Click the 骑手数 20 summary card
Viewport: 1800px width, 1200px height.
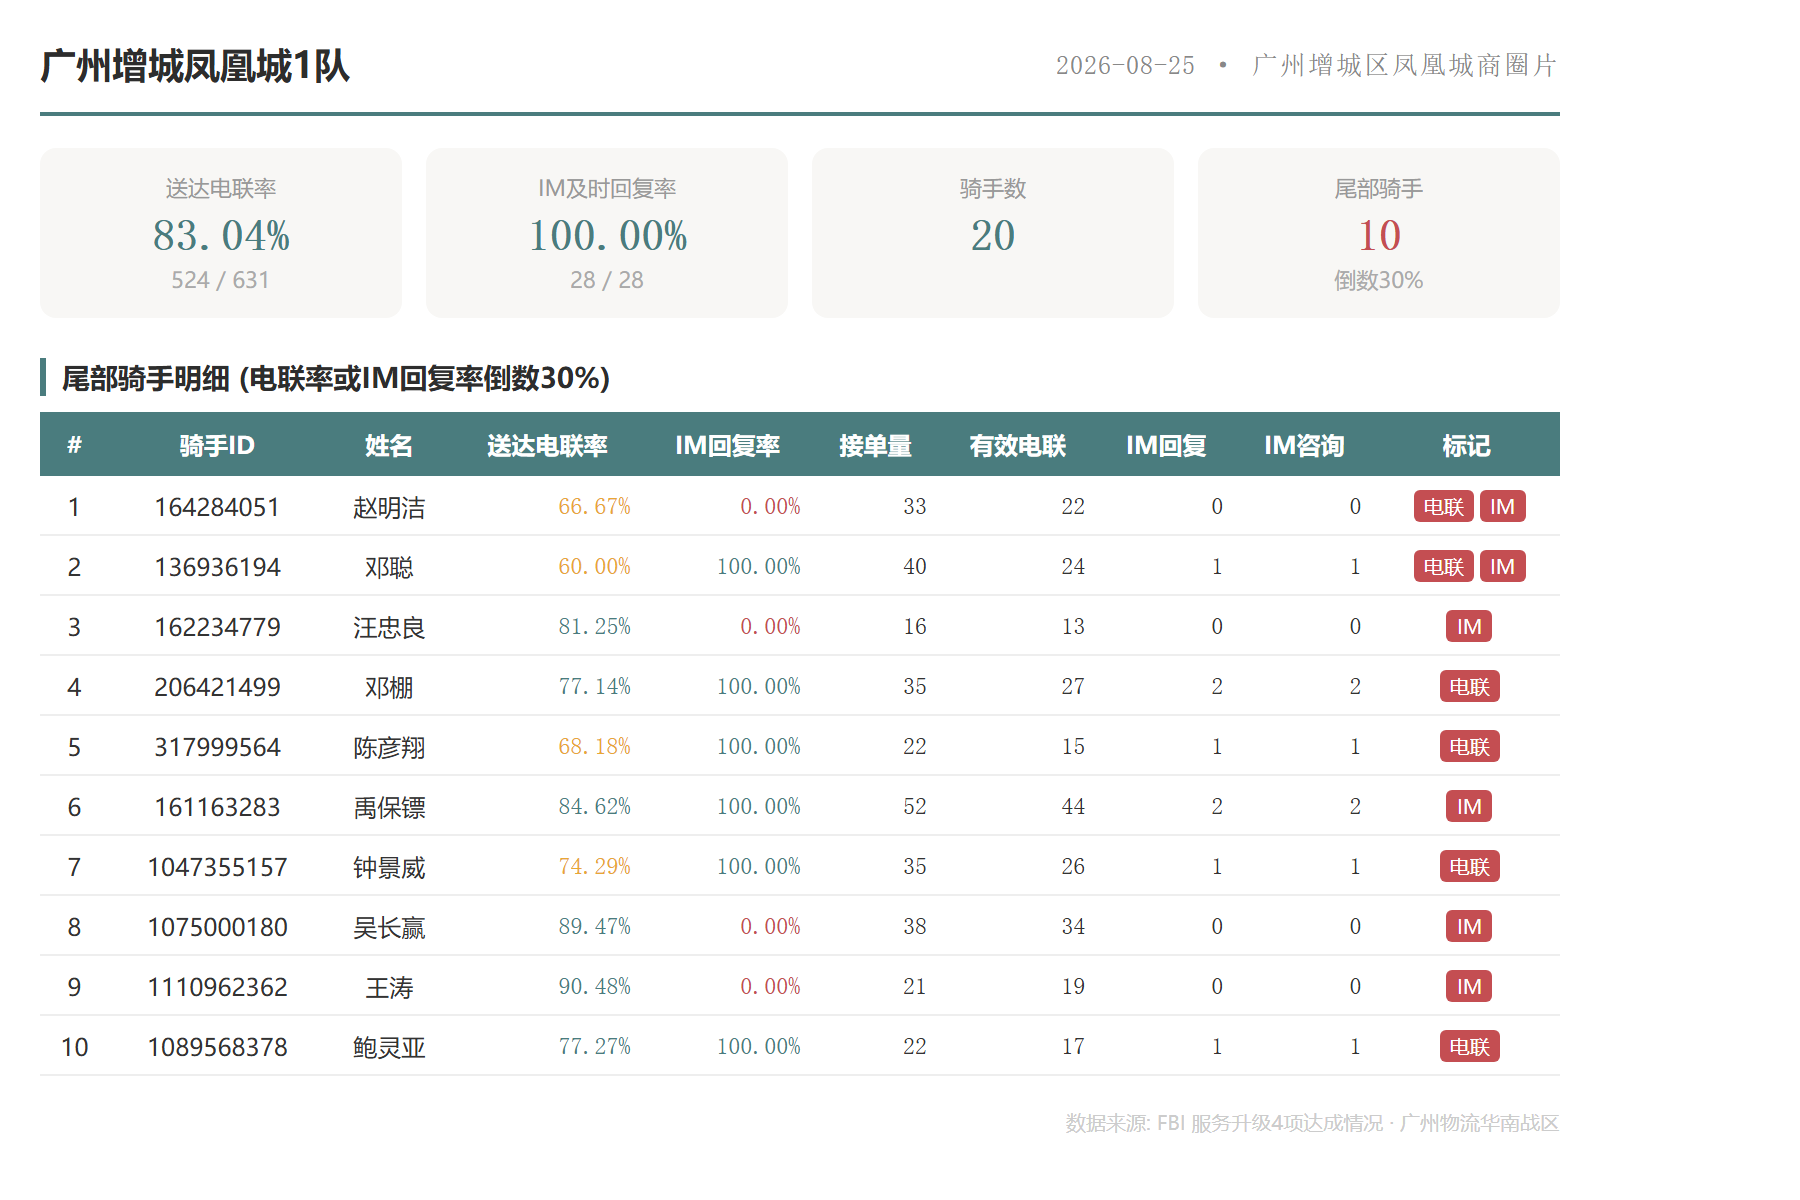pyautogui.click(x=993, y=233)
